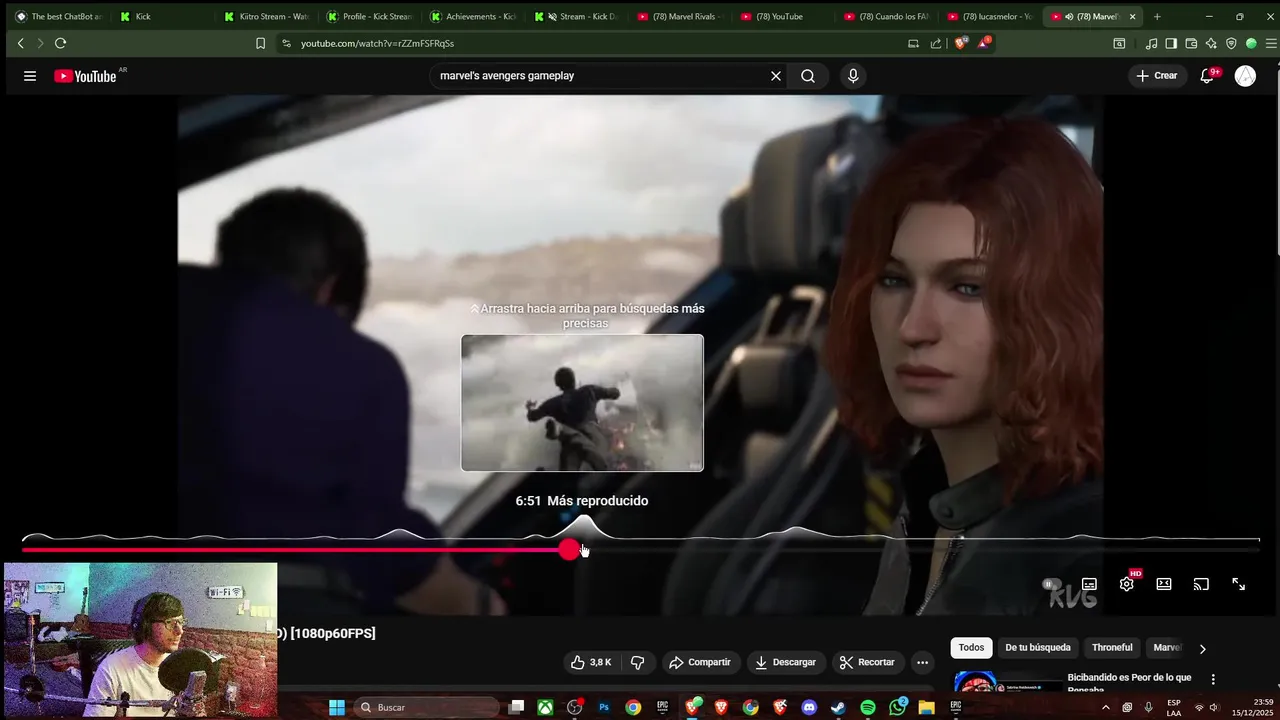Open Brave Shields lion icon

(x=961, y=43)
